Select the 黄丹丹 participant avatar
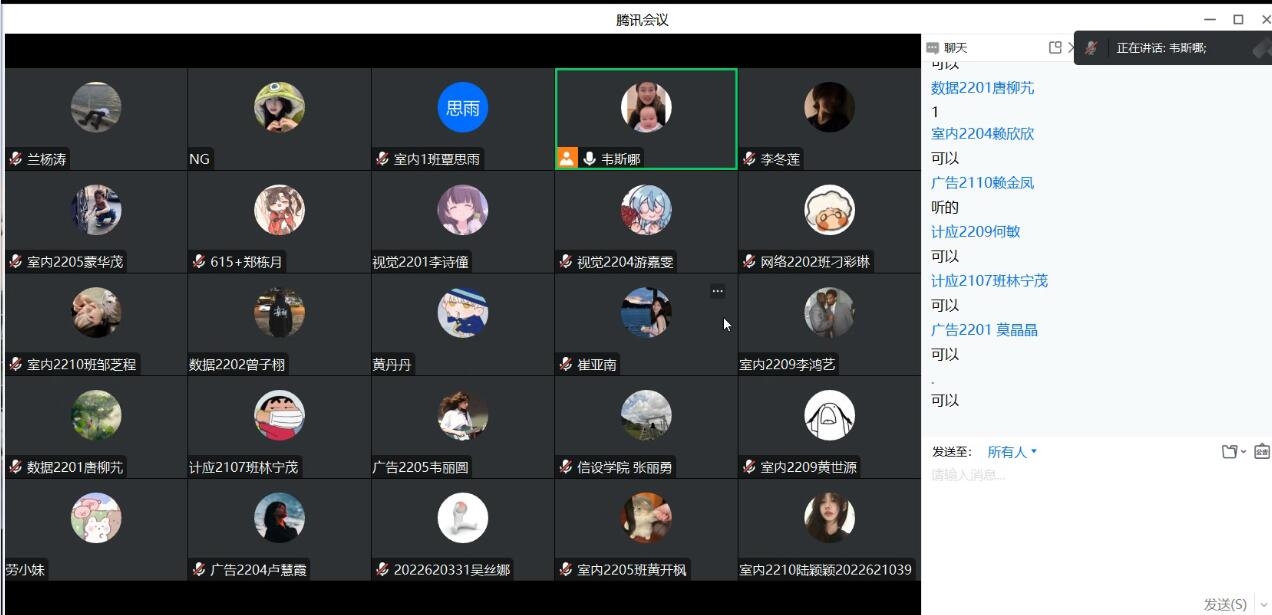Image resolution: width=1272 pixels, height=615 pixels. tap(463, 312)
